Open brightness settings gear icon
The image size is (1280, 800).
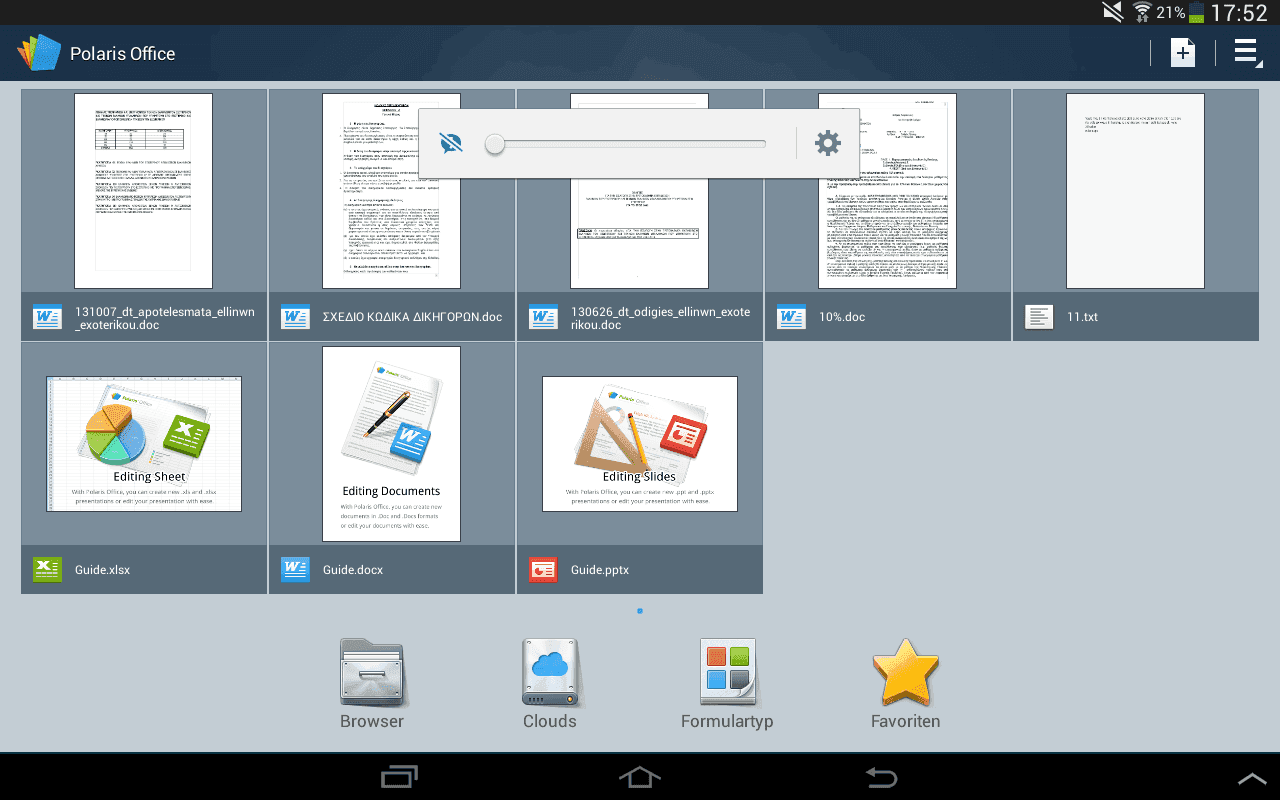828,143
